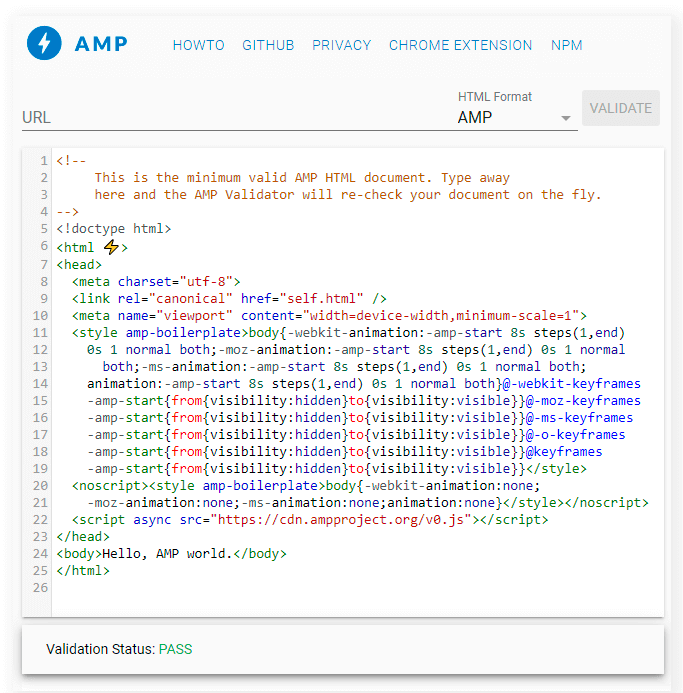
Task: Open the PRIVACY page
Action: pyautogui.click(x=341, y=45)
